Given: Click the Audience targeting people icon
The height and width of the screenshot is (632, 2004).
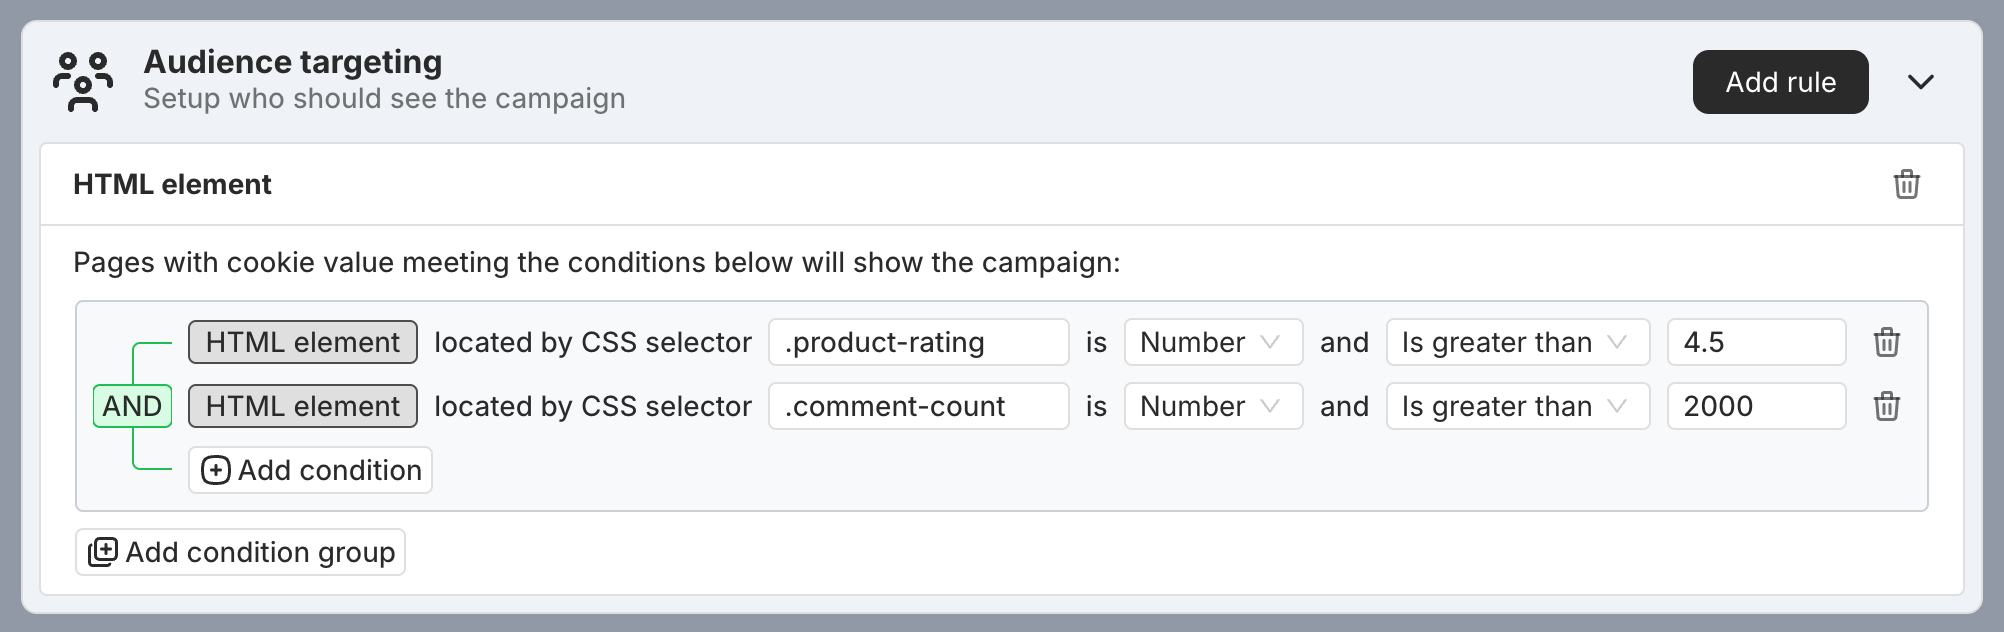Looking at the screenshot, I should click(83, 82).
